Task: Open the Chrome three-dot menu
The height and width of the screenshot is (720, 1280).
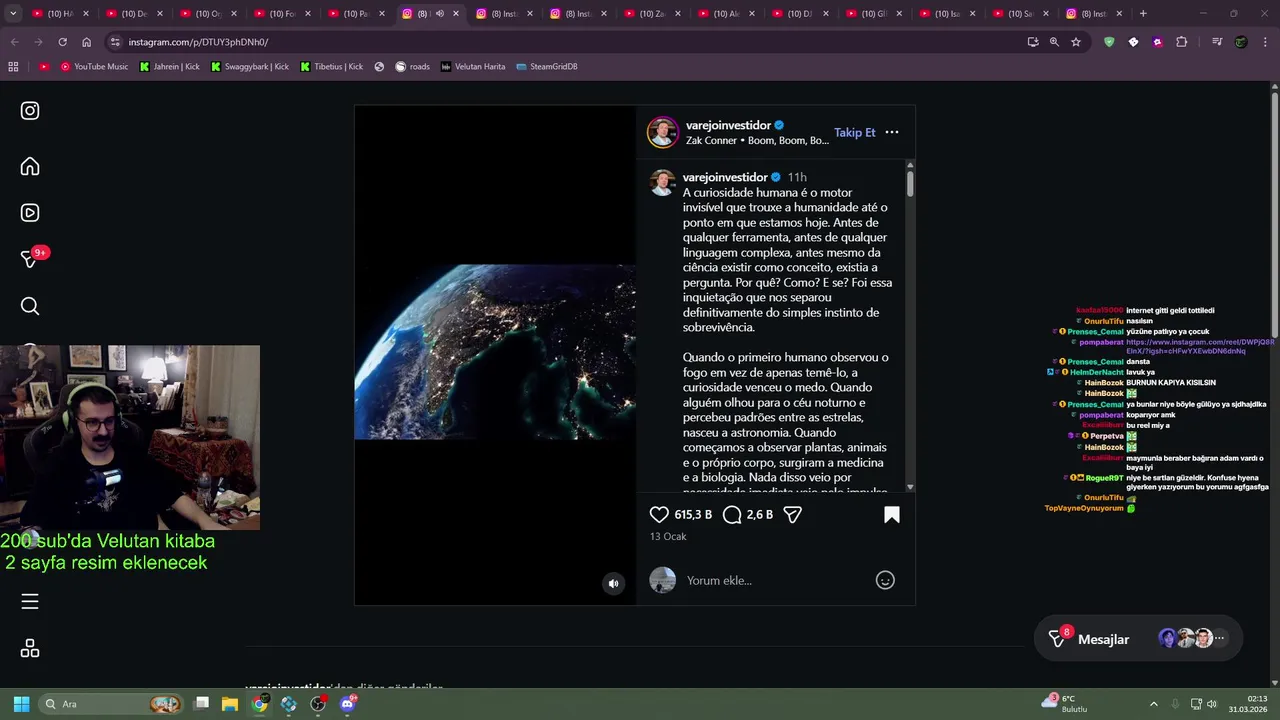Action: (1264, 42)
